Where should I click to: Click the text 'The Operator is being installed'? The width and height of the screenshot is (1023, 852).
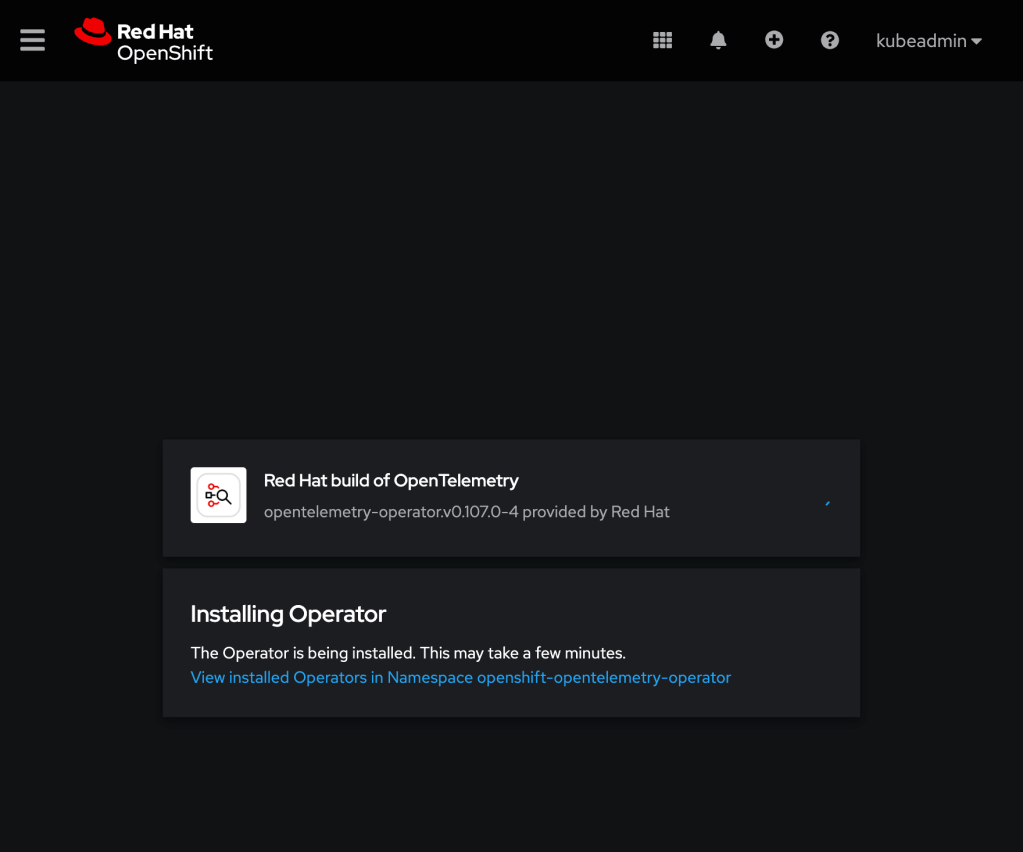[x=303, y=653]
